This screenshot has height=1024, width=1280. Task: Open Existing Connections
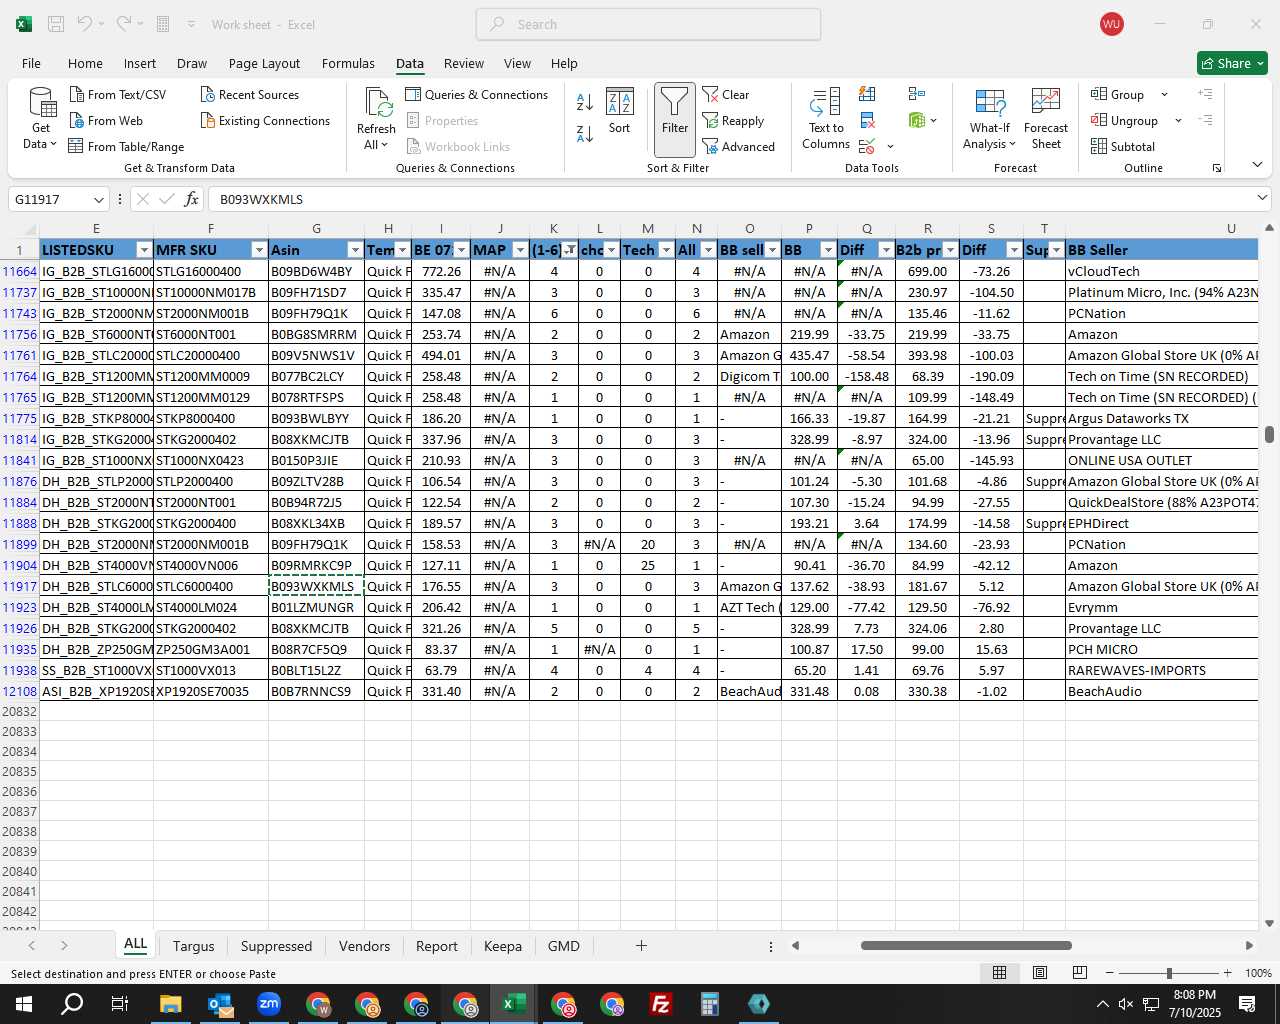click(265, 120)
